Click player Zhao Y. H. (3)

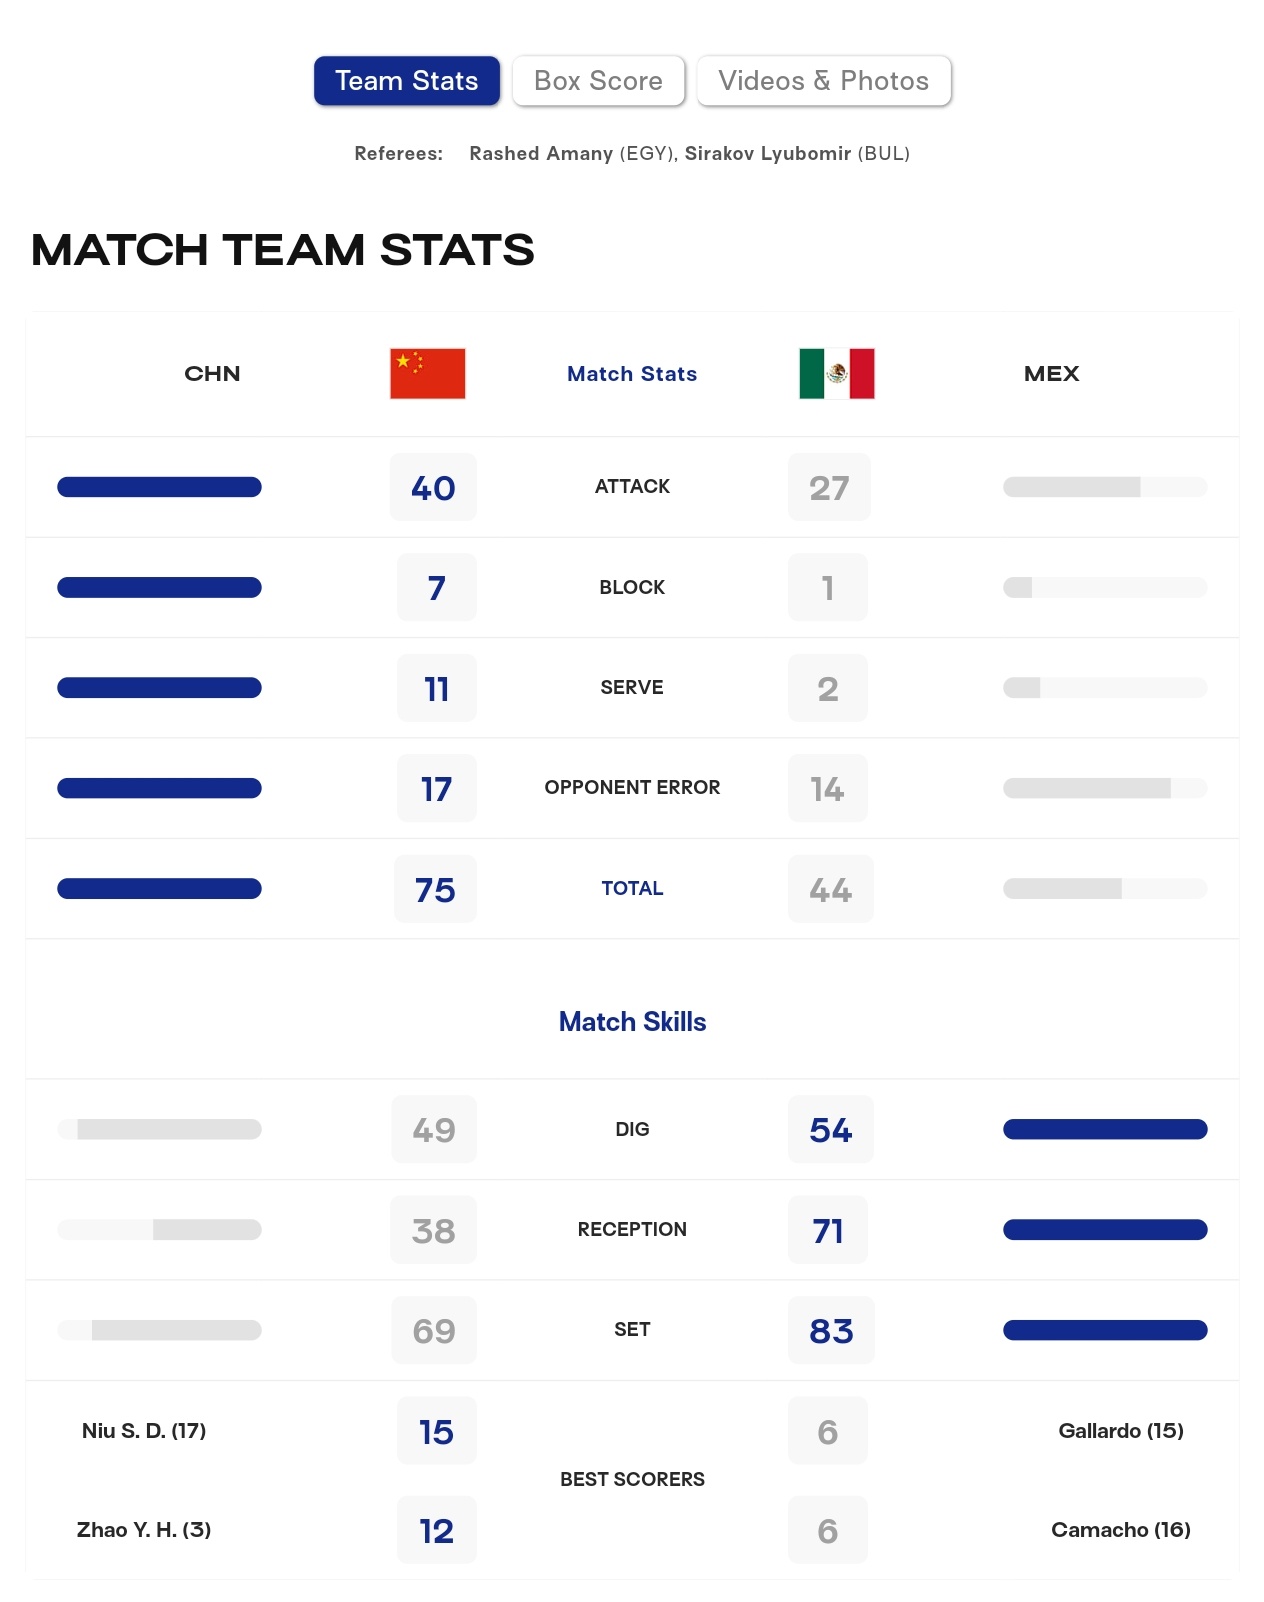pyautogui.click(x=144, y=1530)
